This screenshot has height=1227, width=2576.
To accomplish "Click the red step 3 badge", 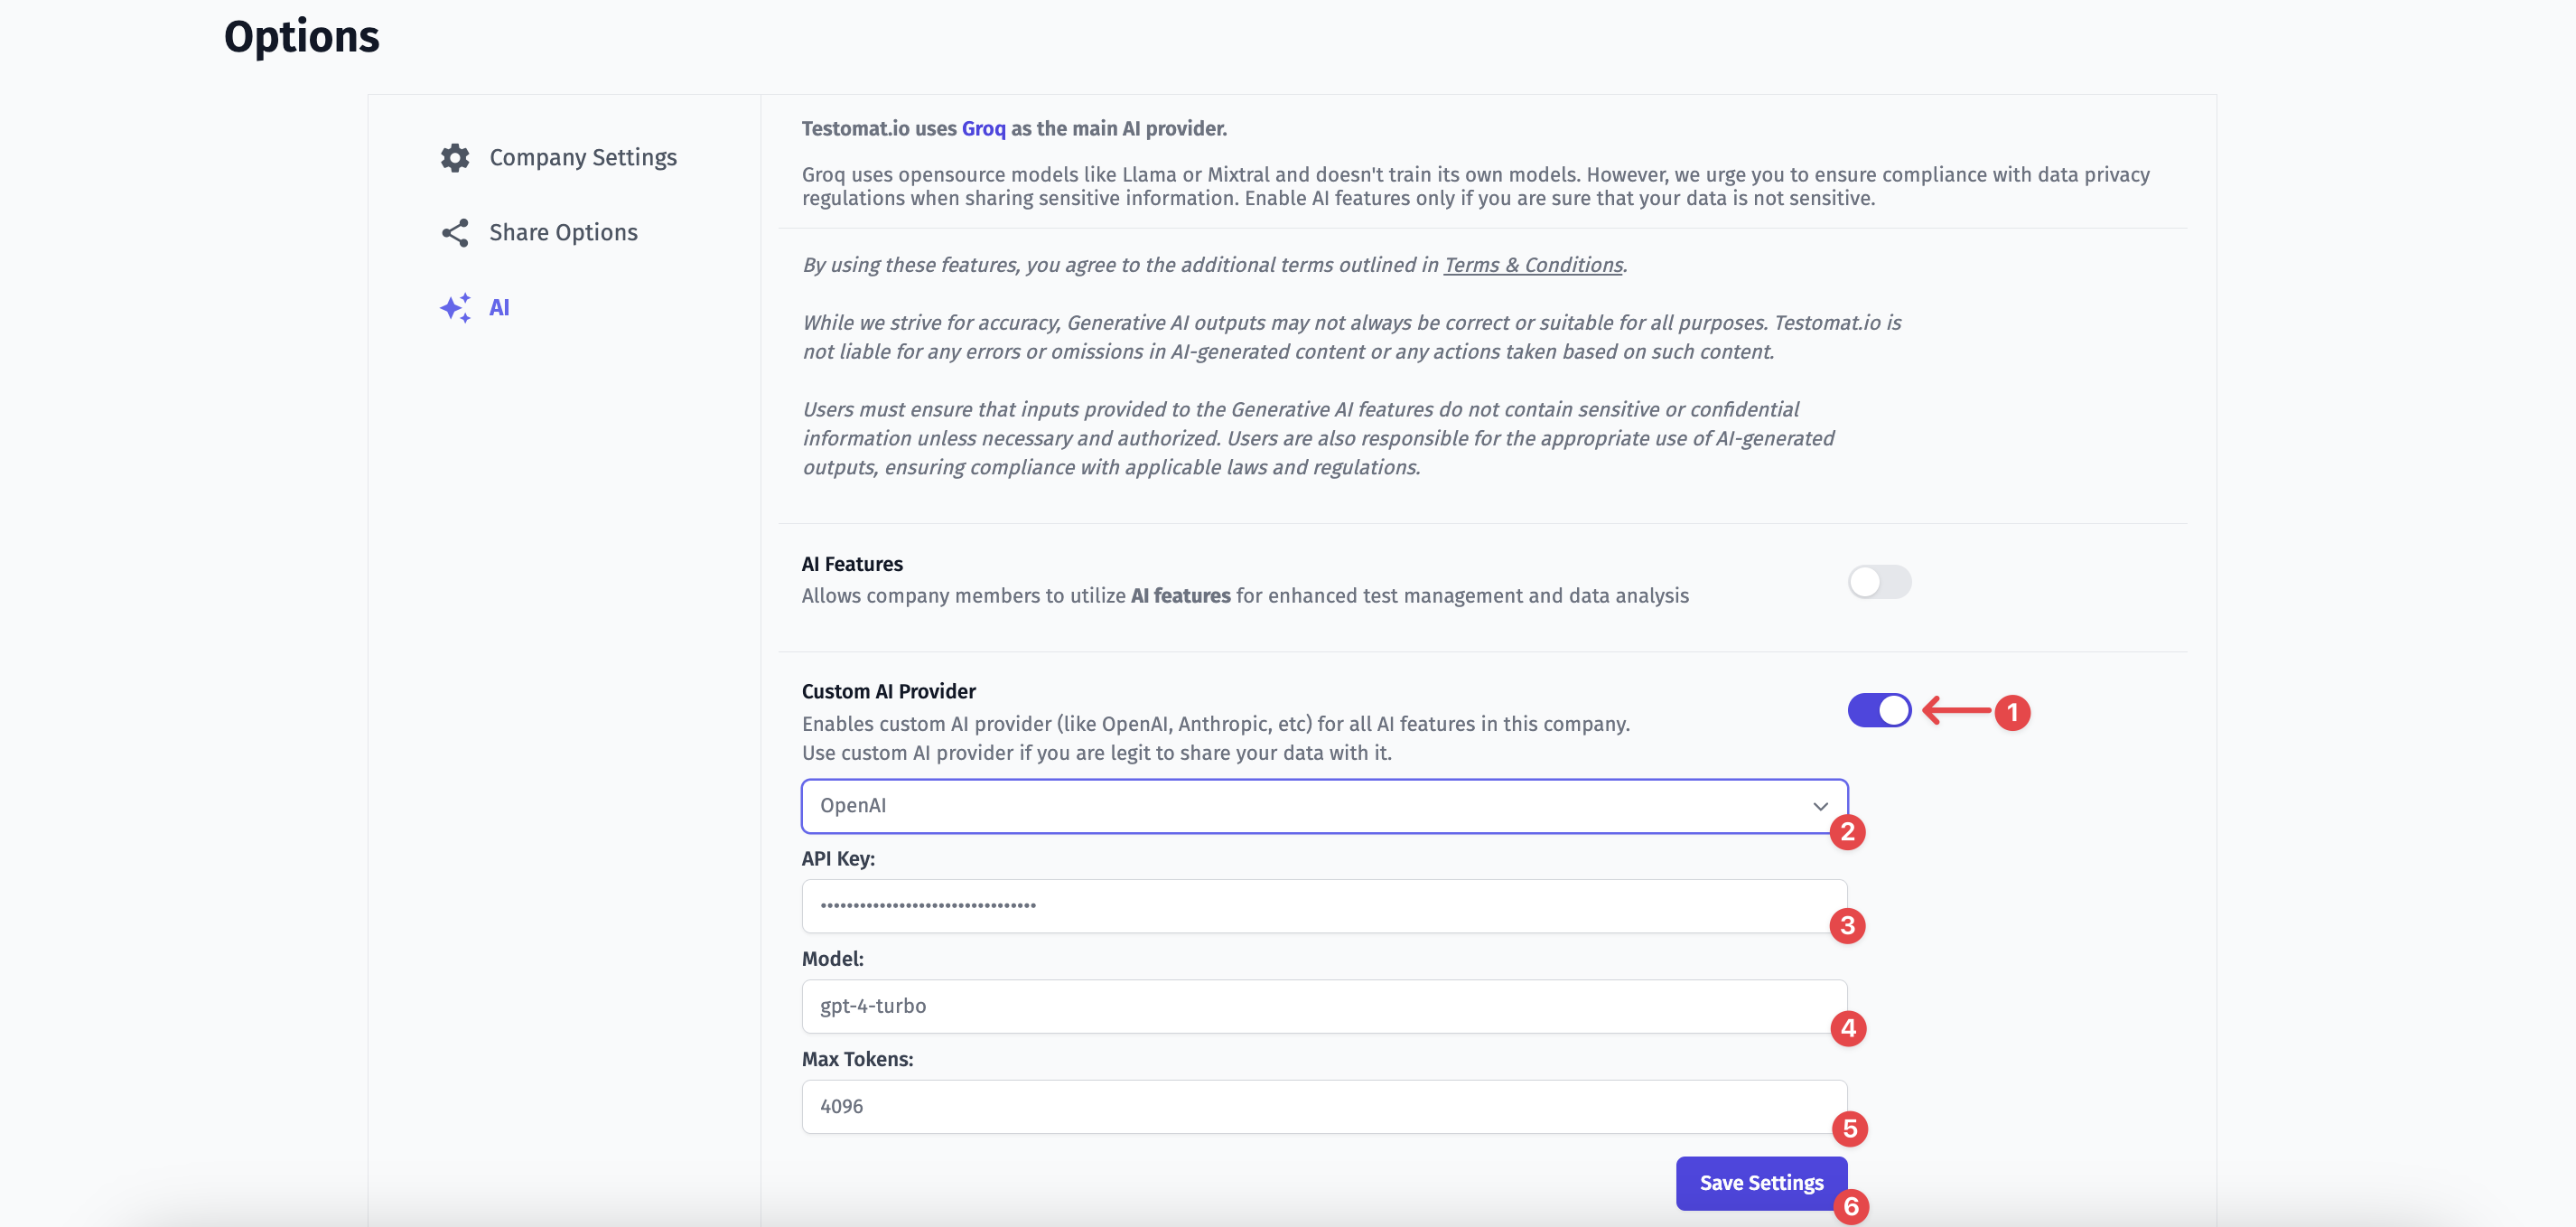I will [x=1847, y=926].
